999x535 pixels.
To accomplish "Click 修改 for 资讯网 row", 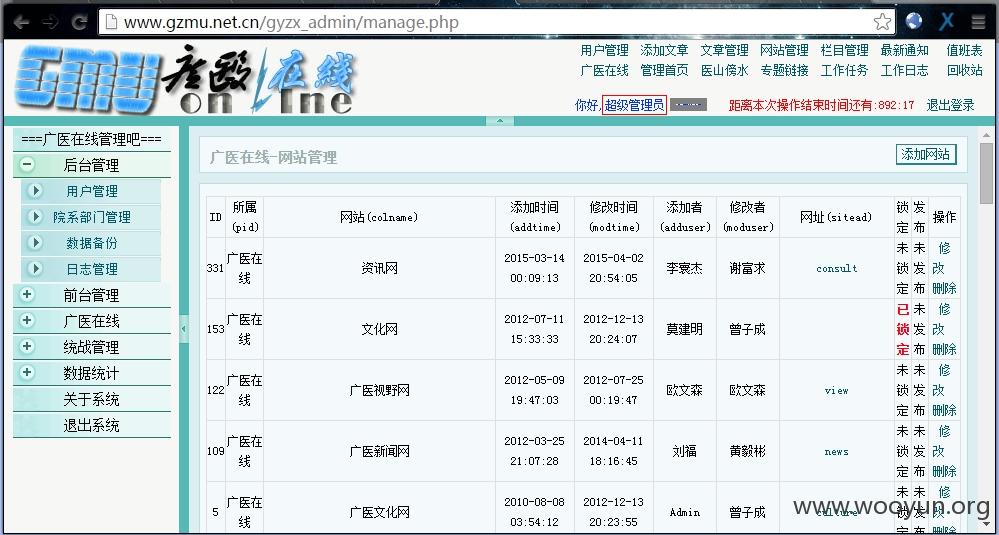I will point(942,258).
